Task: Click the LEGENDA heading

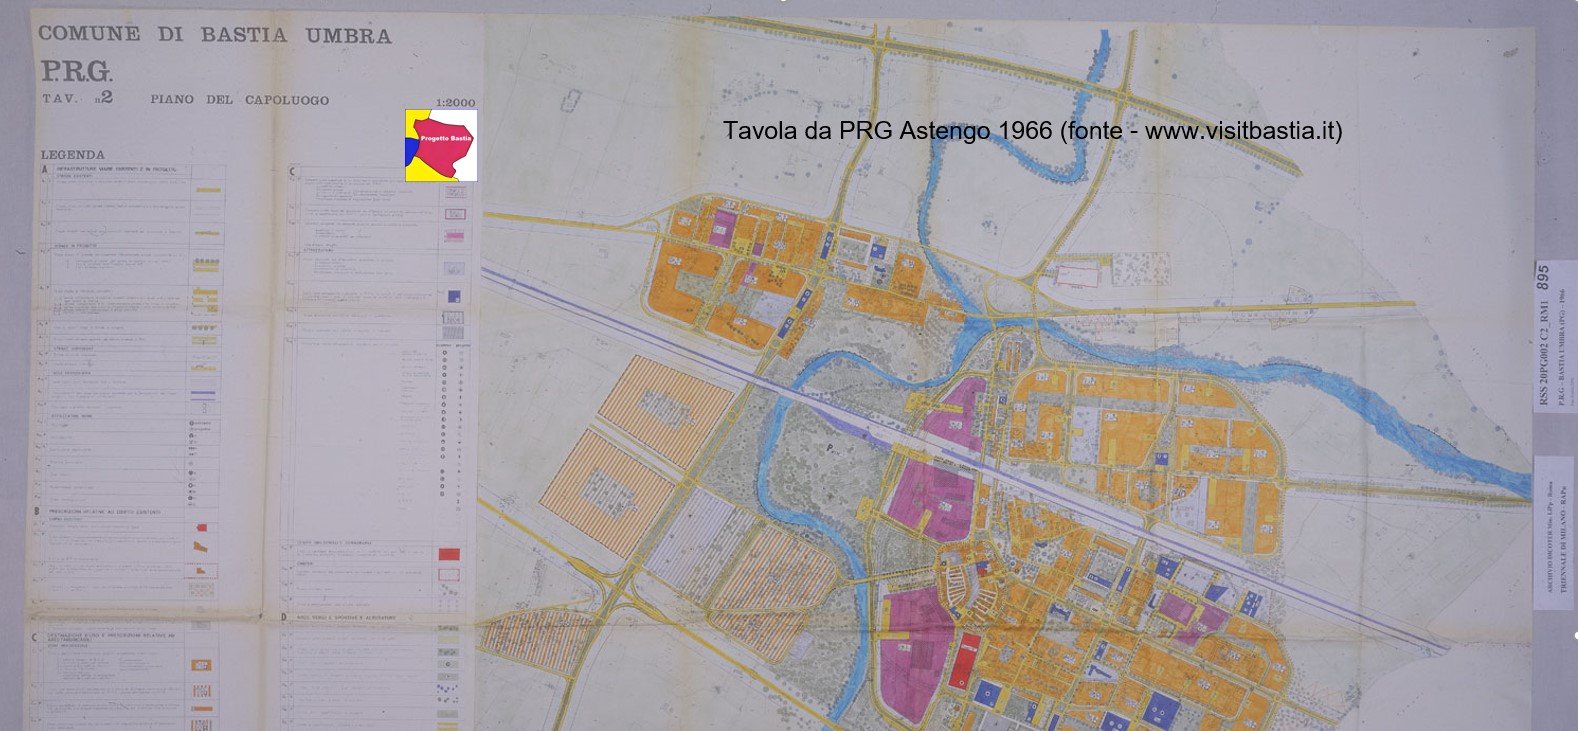Action: 72,155
